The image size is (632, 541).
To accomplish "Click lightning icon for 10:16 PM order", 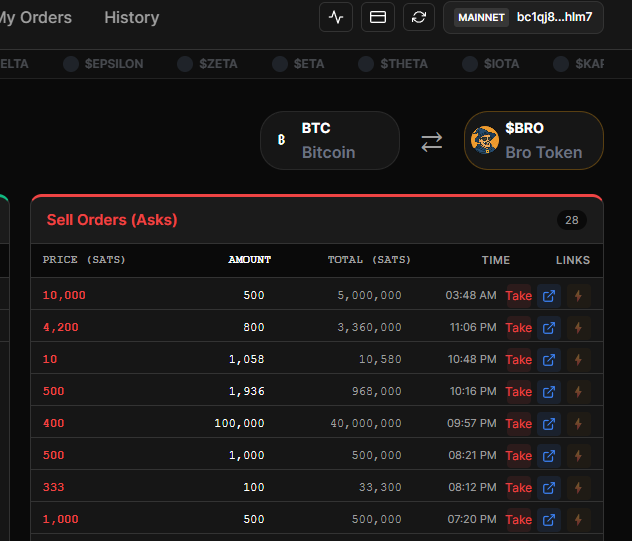I will click(578, 392).
